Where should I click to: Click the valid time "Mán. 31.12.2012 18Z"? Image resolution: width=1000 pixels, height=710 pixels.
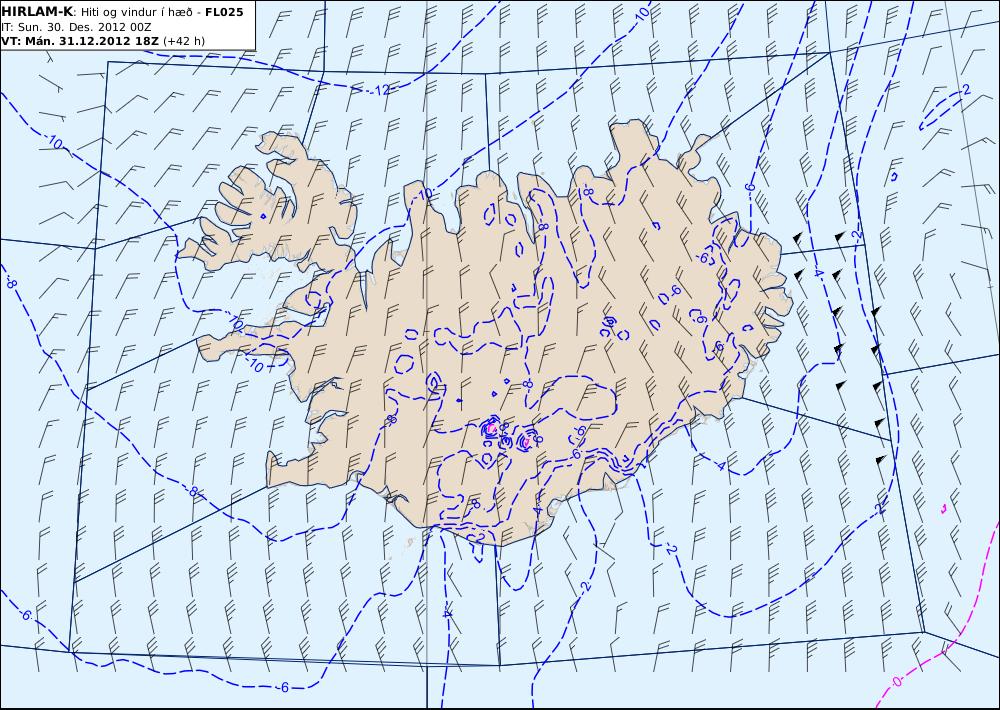[x=91, y=41]
